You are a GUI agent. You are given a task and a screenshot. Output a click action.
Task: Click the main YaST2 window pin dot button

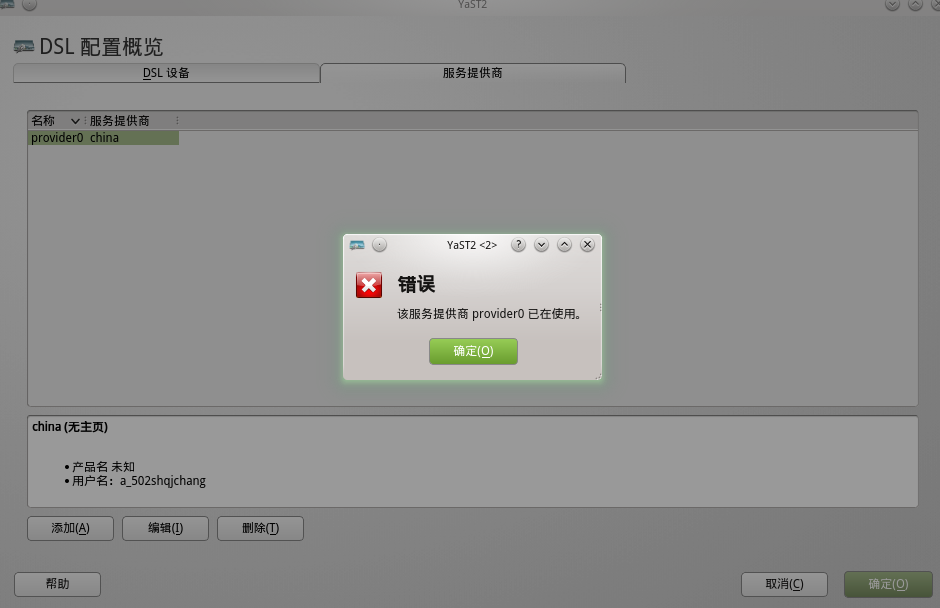click(x=29, y=5)
